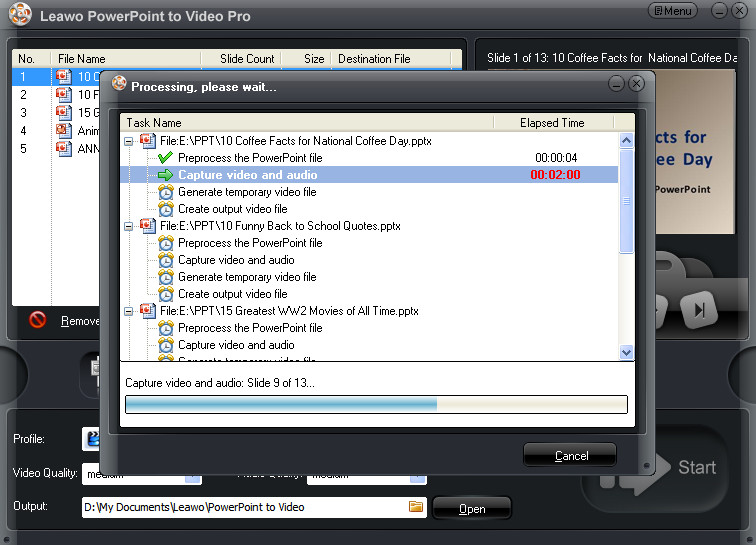Open the output folder with Open button
This screenshot has width=756, height=545.
[x=472, y=508]
